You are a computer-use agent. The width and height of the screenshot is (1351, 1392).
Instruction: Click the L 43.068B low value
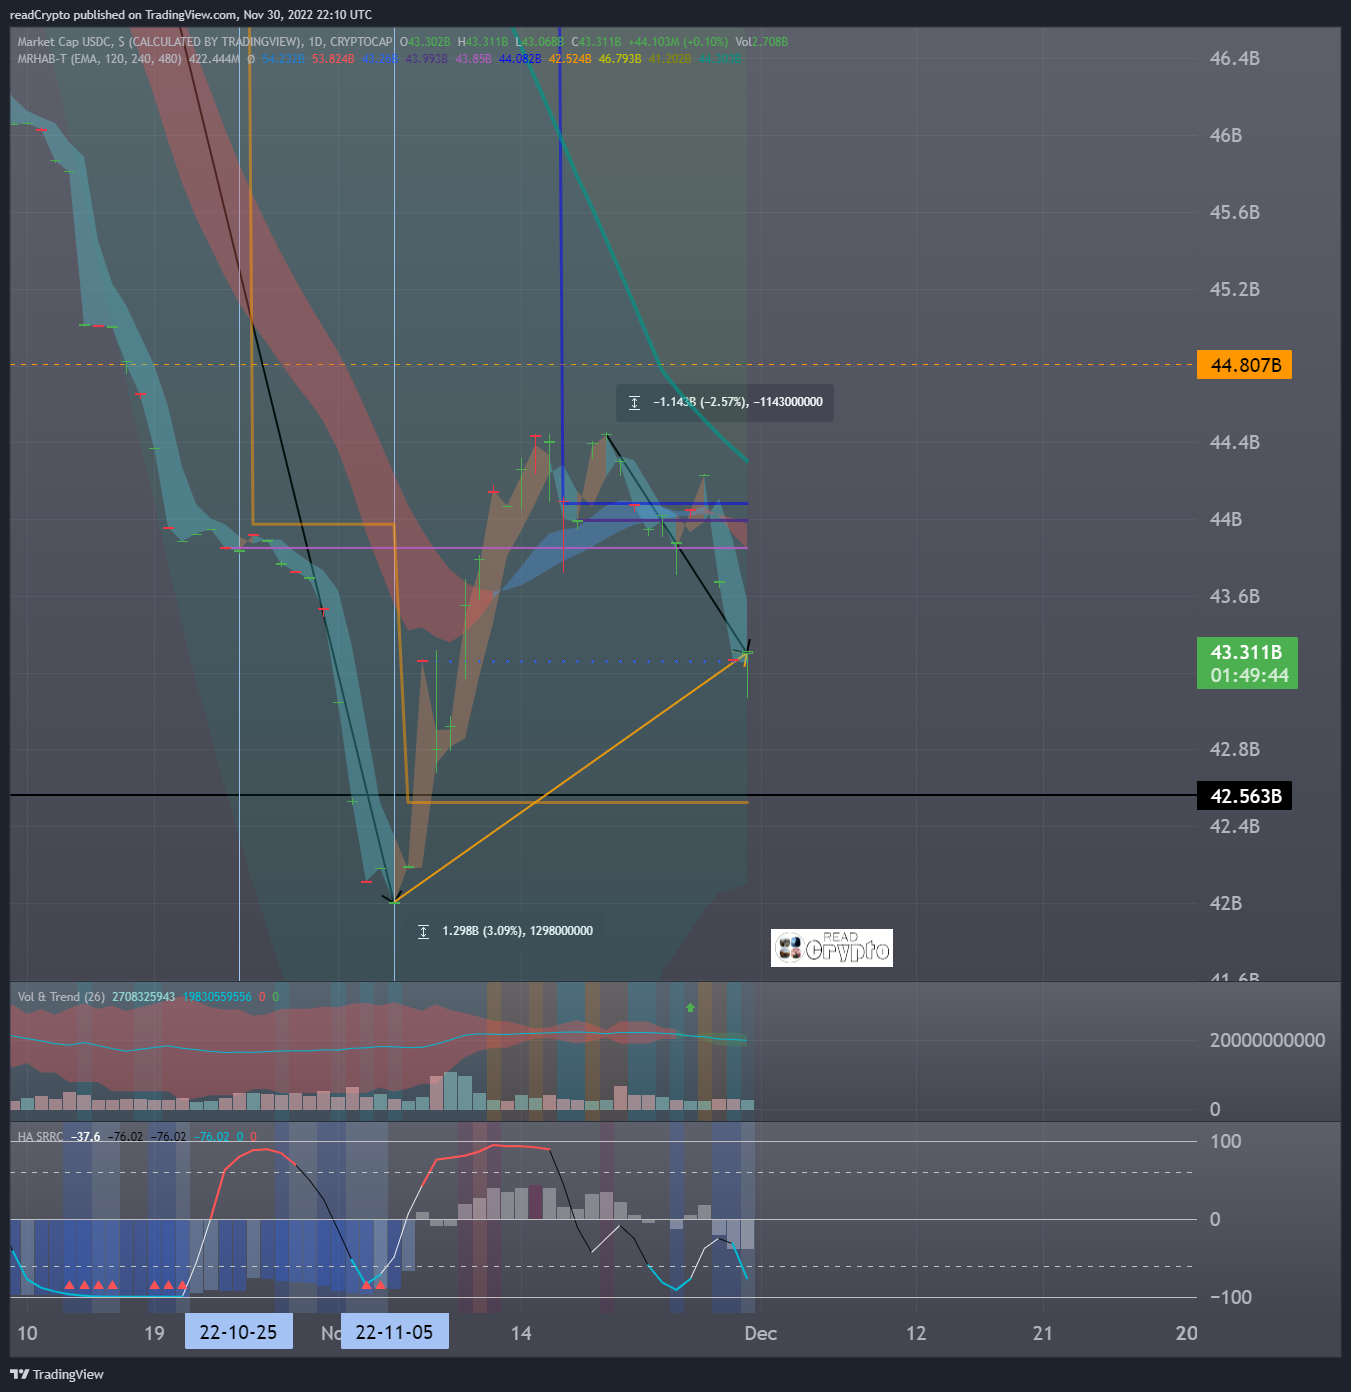point(539,42)
